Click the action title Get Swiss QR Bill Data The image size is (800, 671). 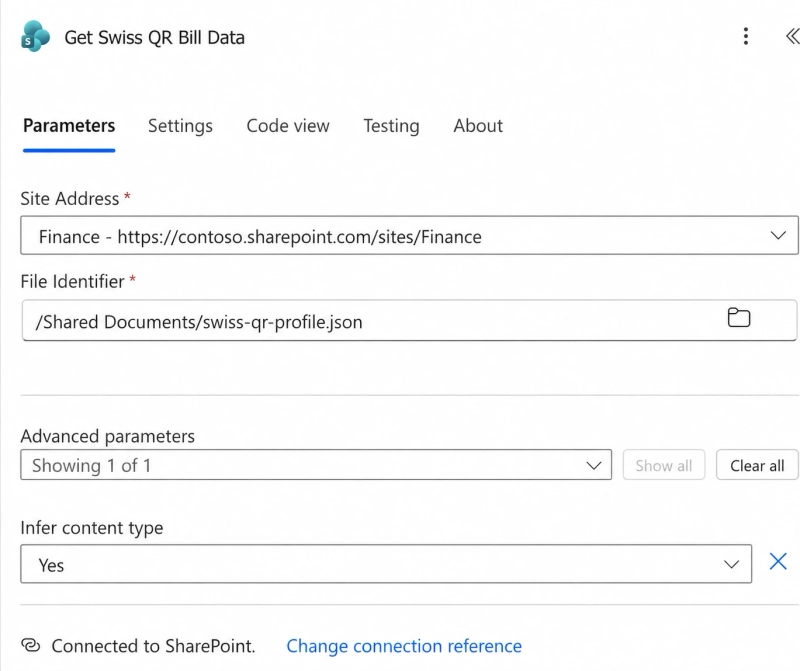point(155,38)
